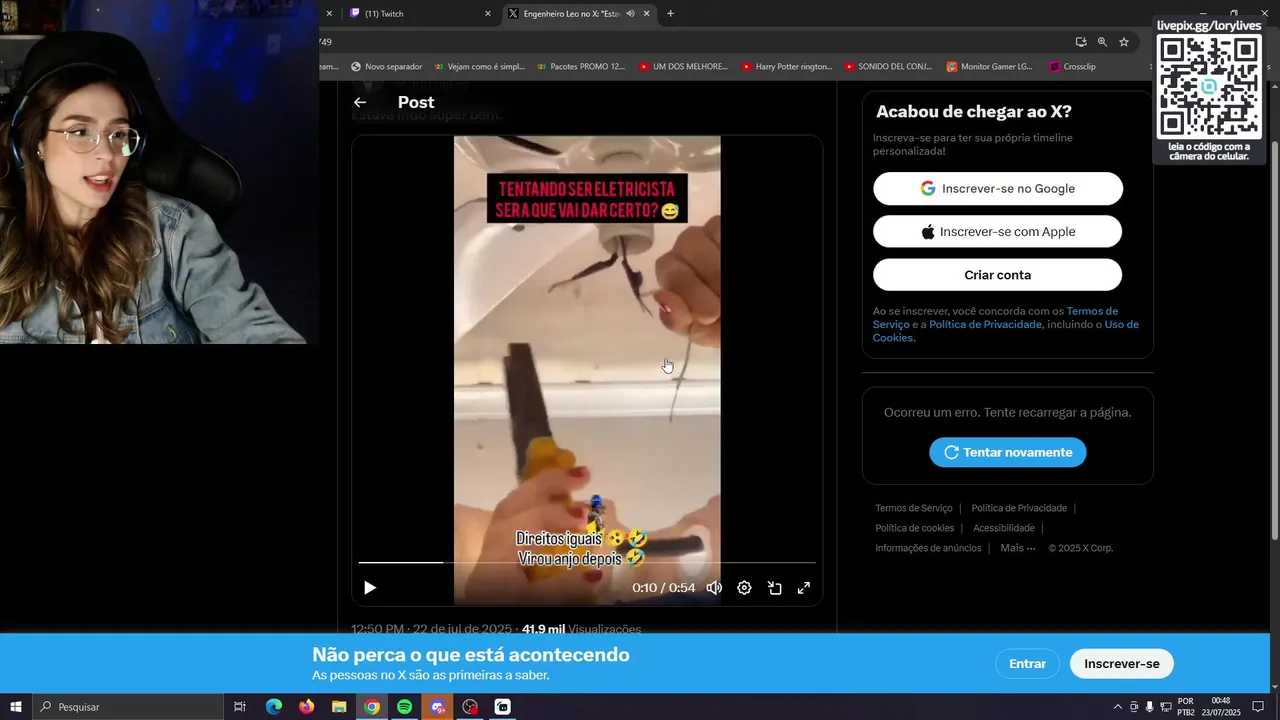Viewport: 1280px width, 720px height.
Task: Open Discord from the taskbar
Action: pyautogui.click(x=437, y=707)
